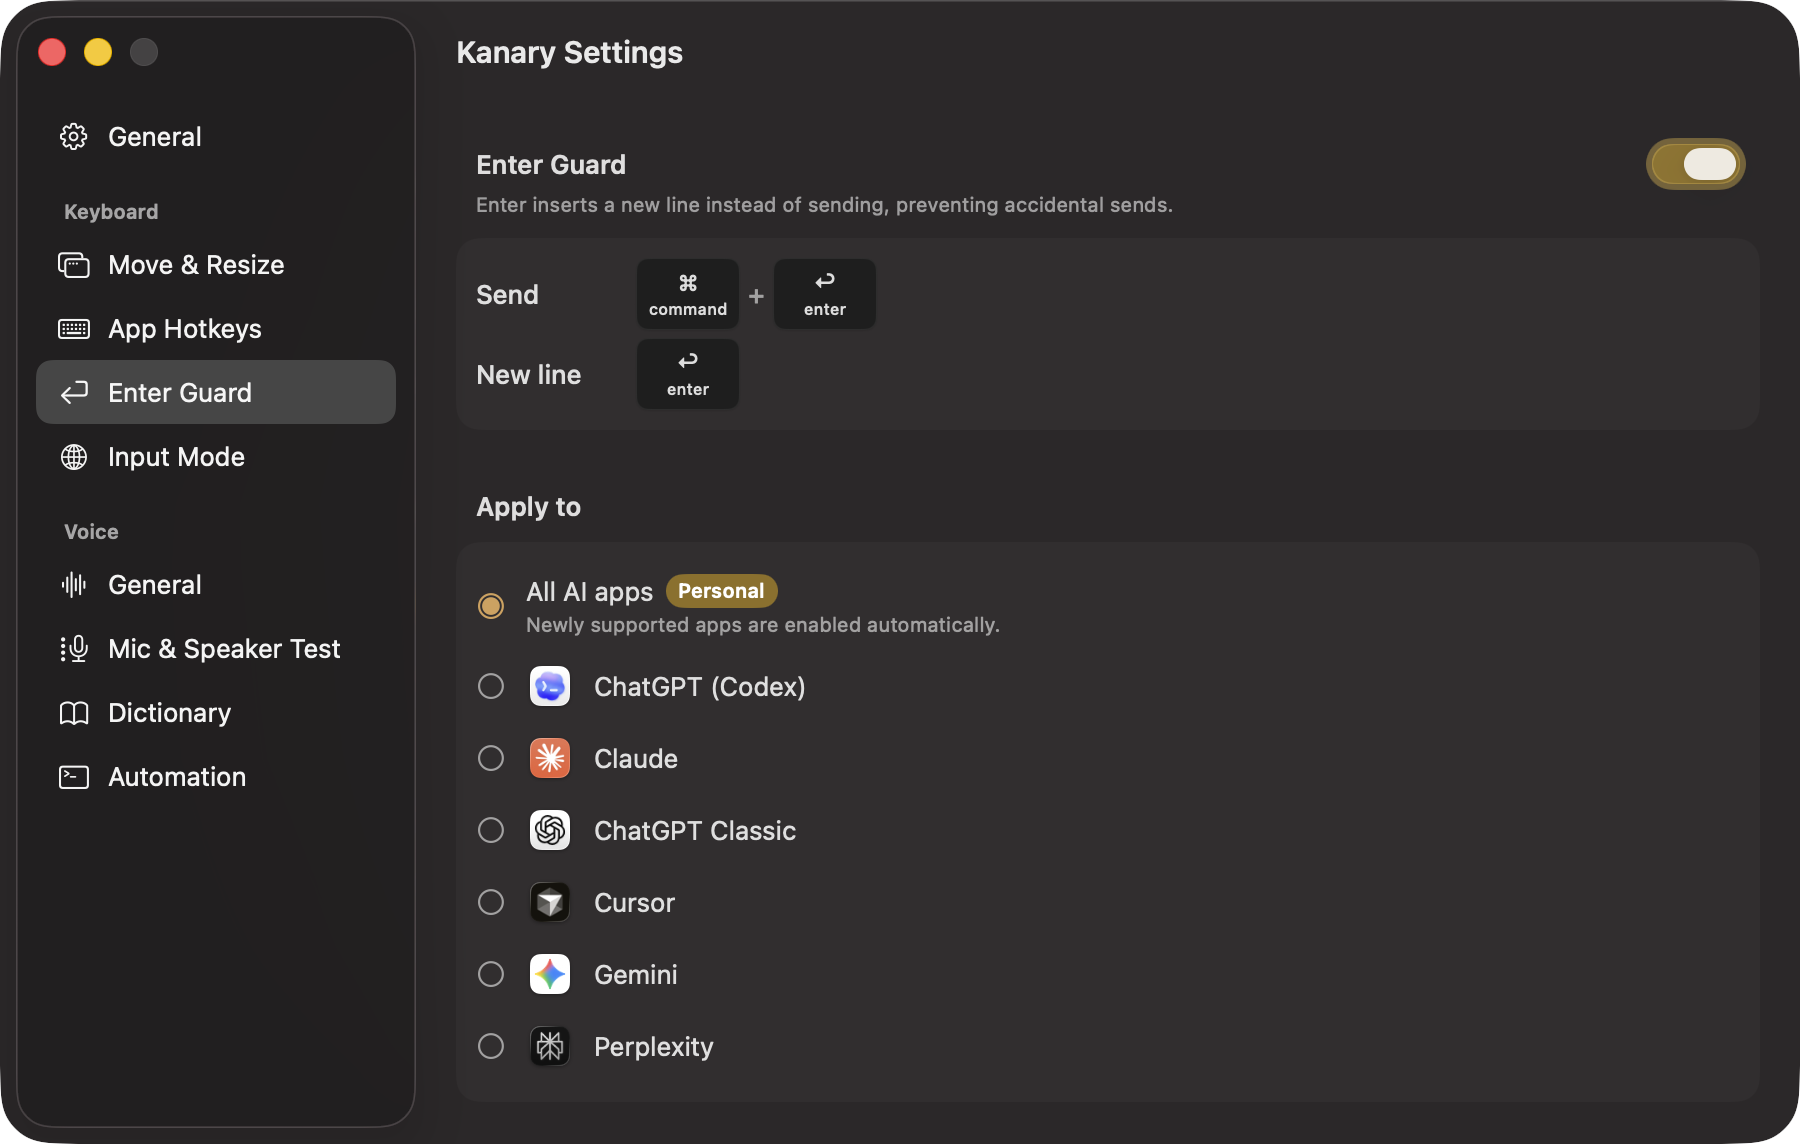Click the Move & Resize window icon

point(74,265)
